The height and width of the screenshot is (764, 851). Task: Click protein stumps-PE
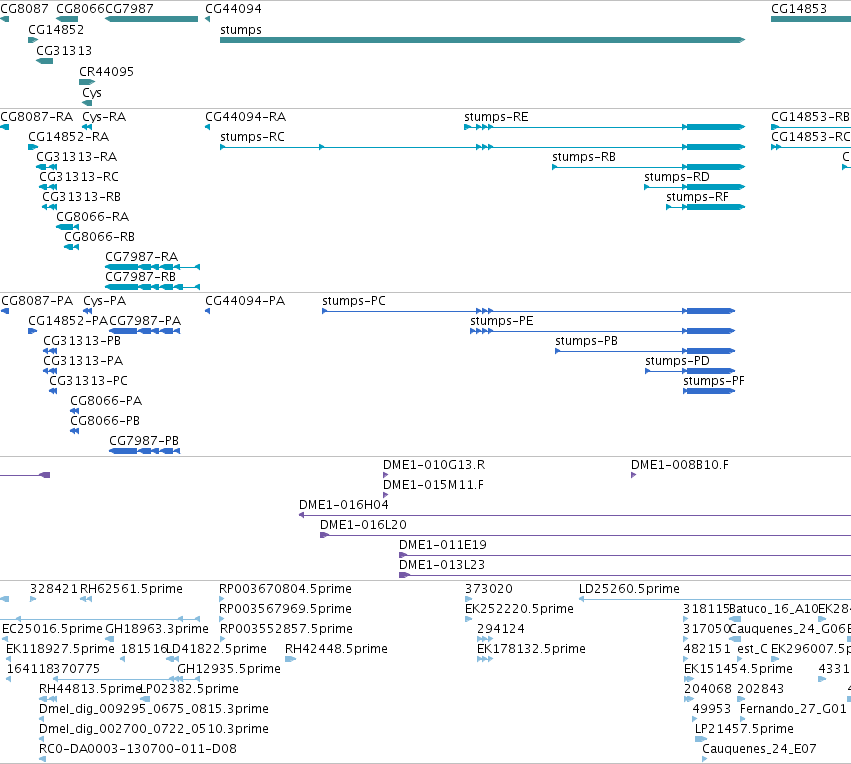point(603,331)
